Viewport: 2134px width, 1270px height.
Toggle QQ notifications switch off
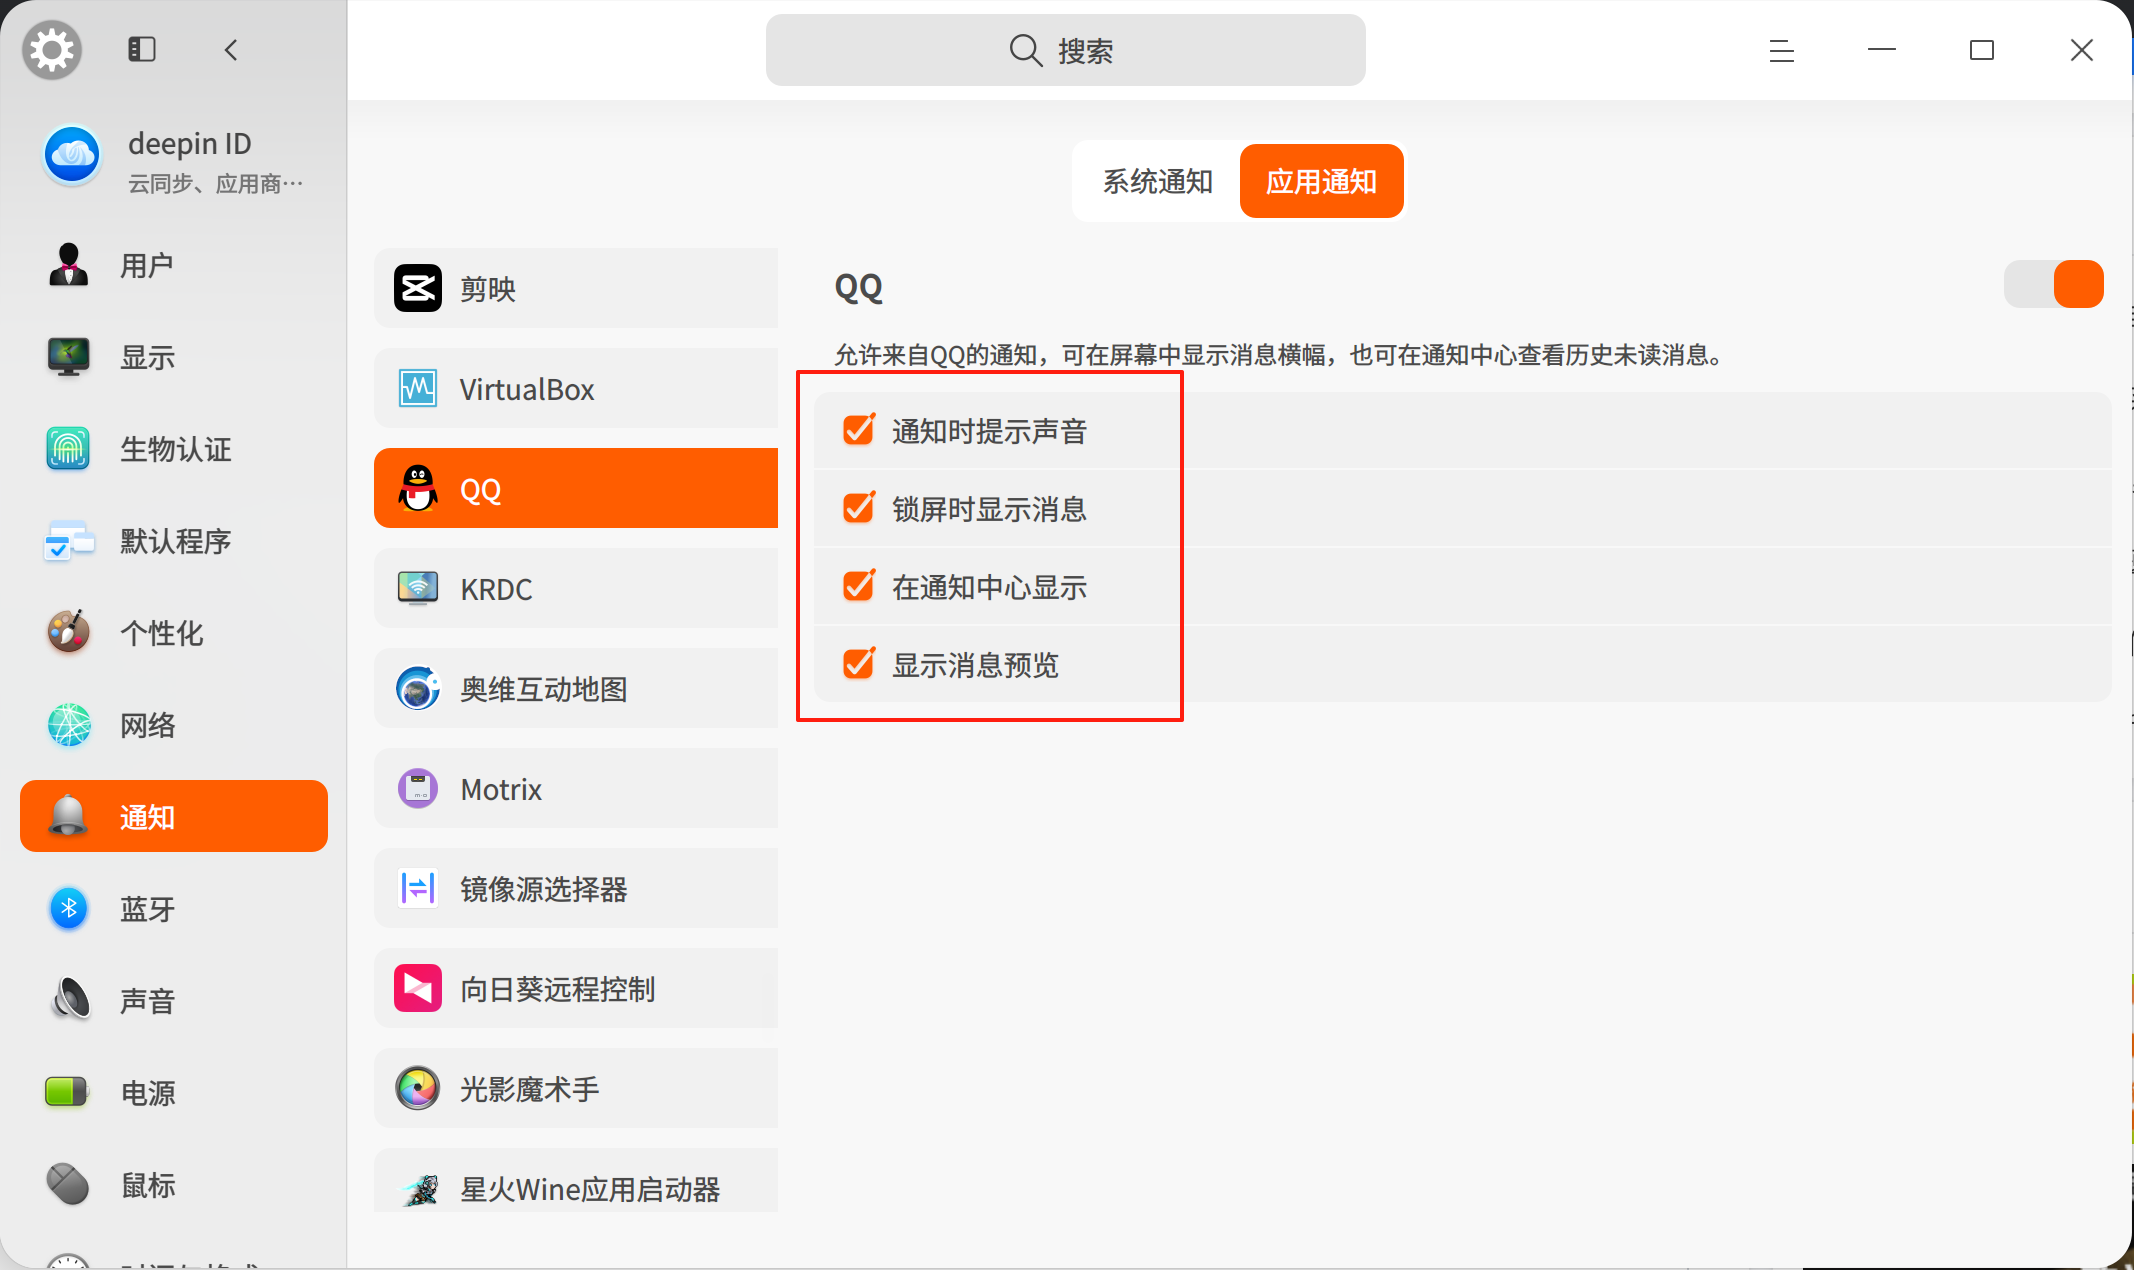2053,284
